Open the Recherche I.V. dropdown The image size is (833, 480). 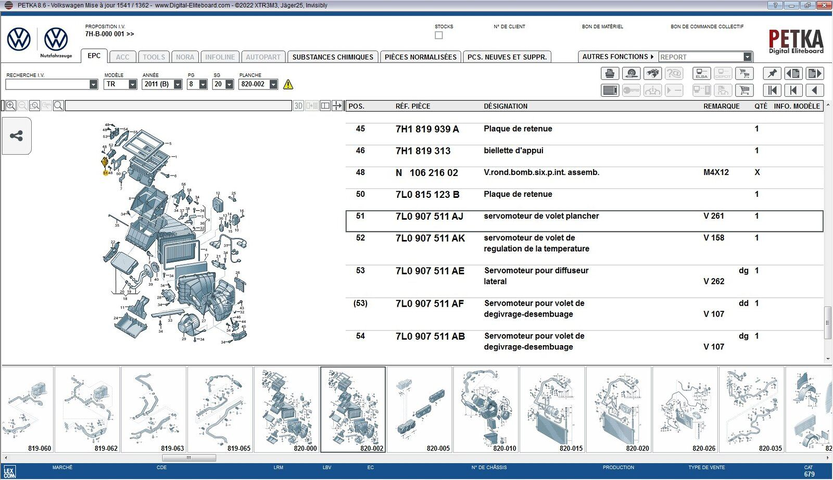click(94, 84)
